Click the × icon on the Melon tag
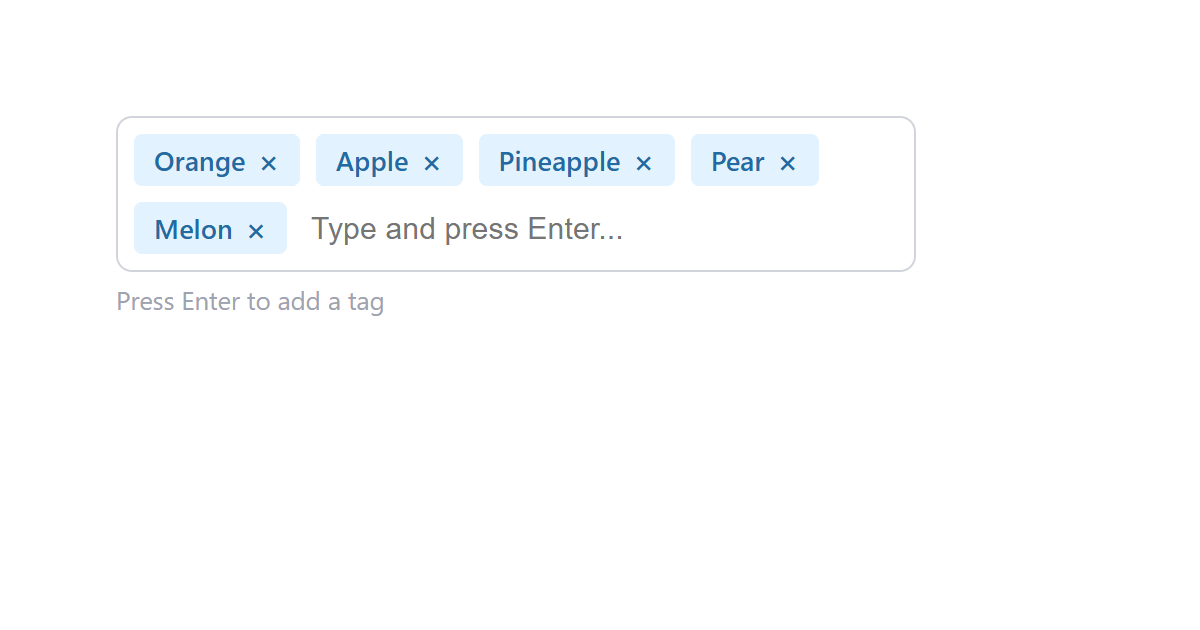The image size is (1200, 630). [256, 228]
